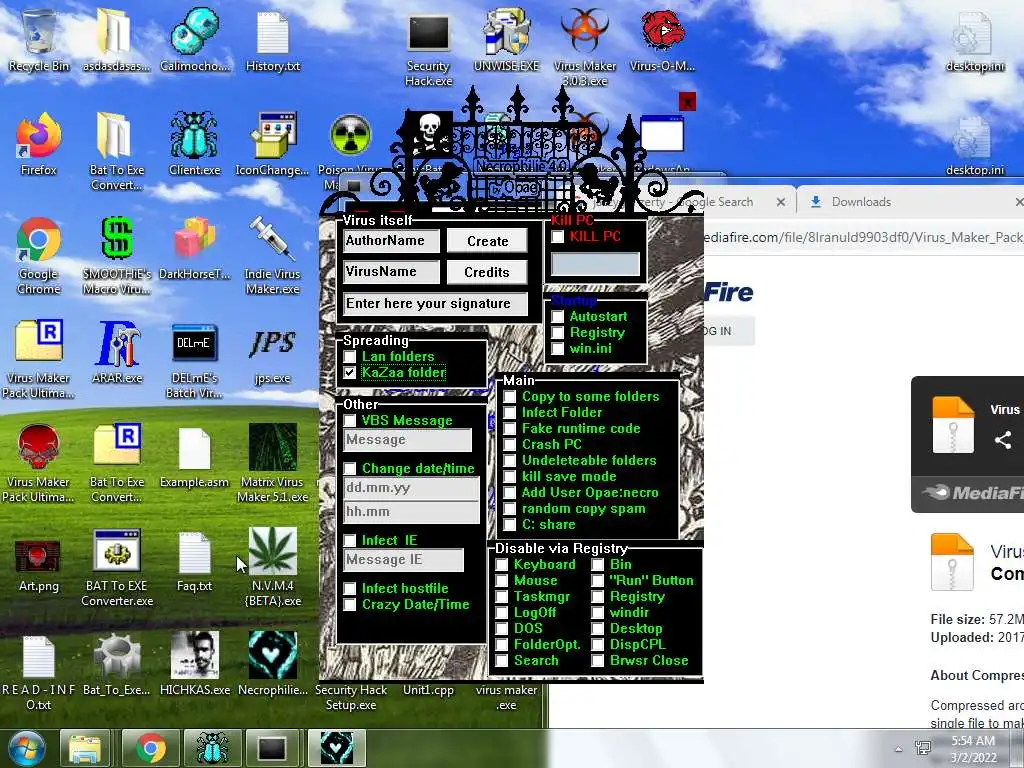Toggle the Keyboard registry checkbox

pyautogui.click(x=502, y=564)
